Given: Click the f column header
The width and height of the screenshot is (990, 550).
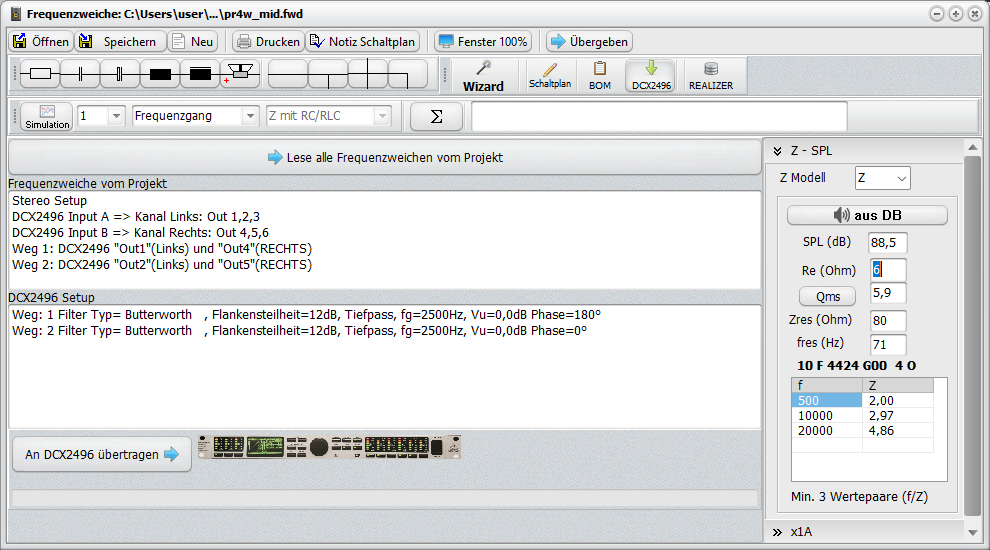Looking at the screenshot, I should point(826,385).
